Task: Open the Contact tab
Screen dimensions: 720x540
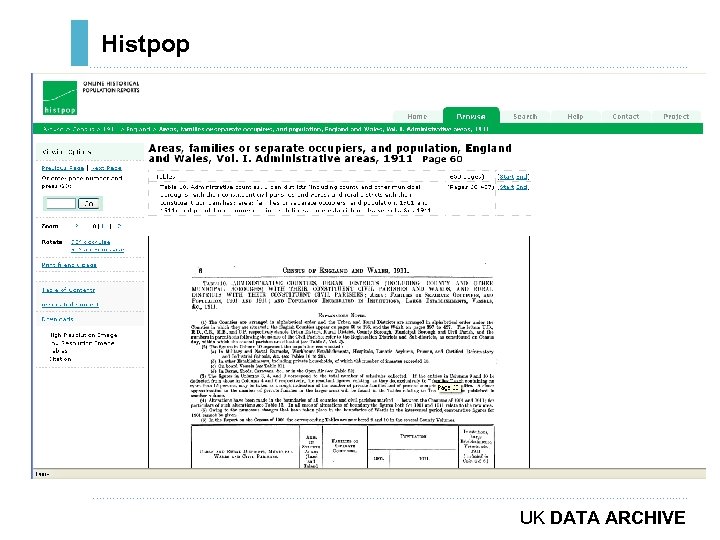Action: [625, 117]
